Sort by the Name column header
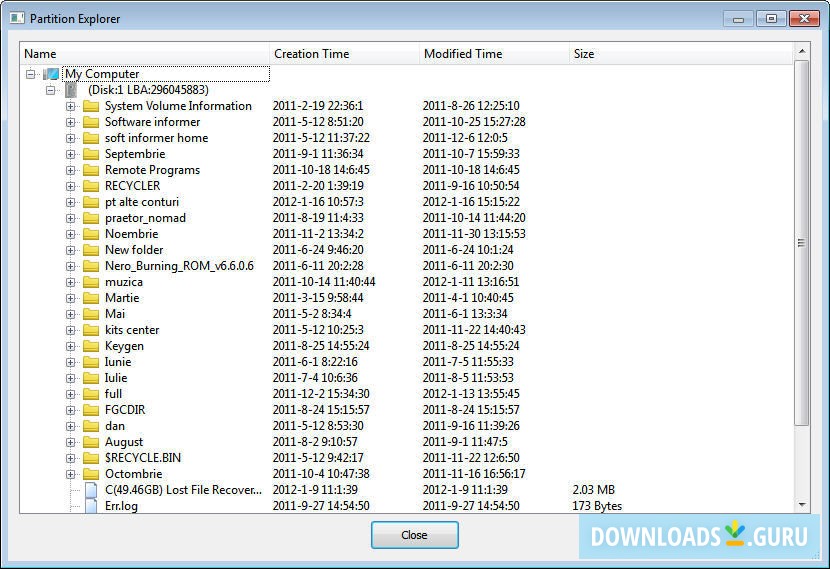This screenshot has width=830, height=569. tap(145, 53)
